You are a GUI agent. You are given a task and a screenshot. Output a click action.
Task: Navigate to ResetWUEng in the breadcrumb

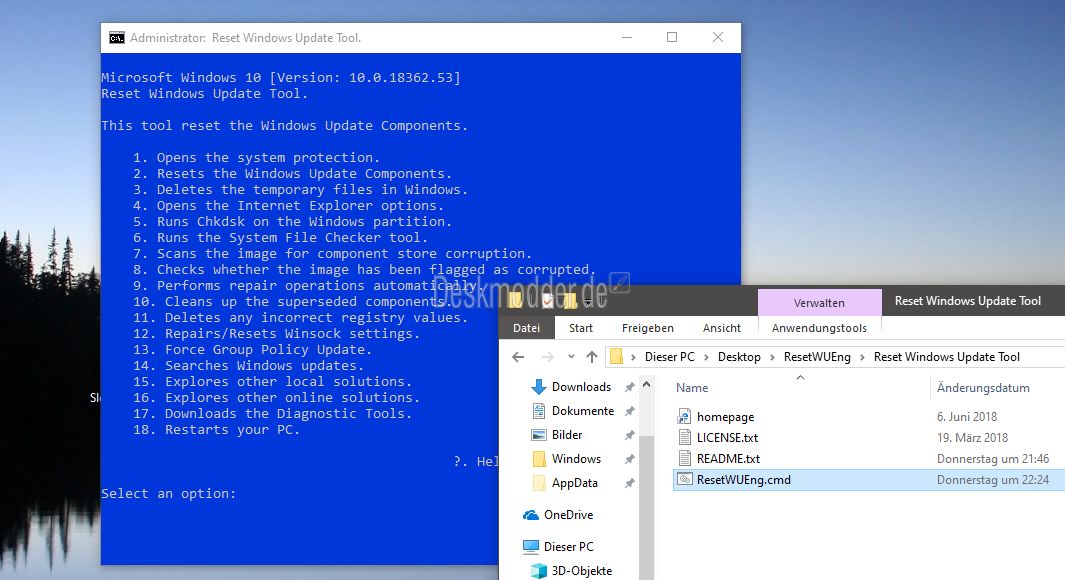coord(817,357)
